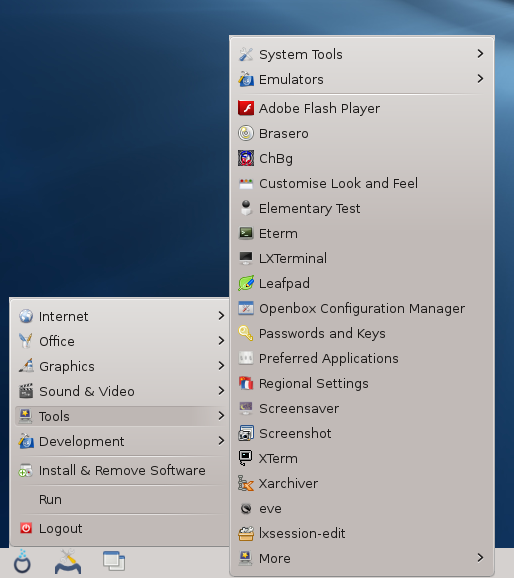
Task: Click the Adobe Flash Player icon
Action: click(x=246, y=108)
